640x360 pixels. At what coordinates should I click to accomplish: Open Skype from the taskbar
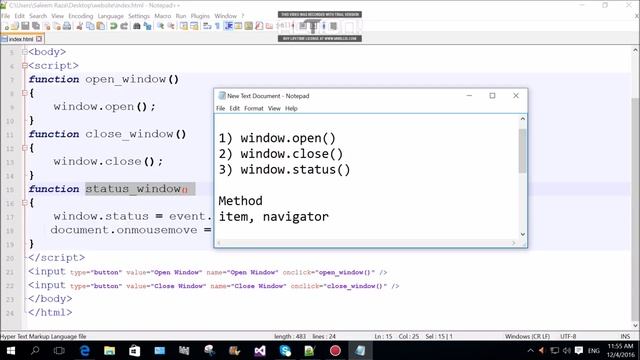coord(285,351)
